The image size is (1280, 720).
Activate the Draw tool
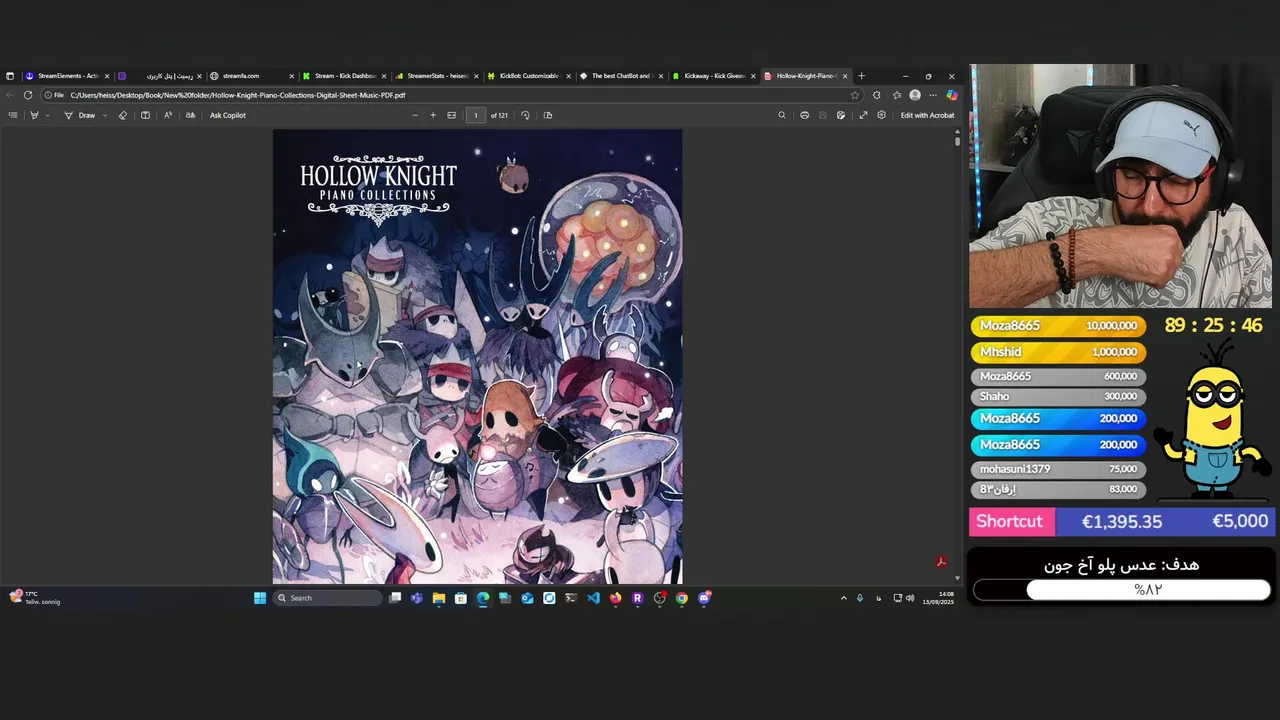point(80,115)
